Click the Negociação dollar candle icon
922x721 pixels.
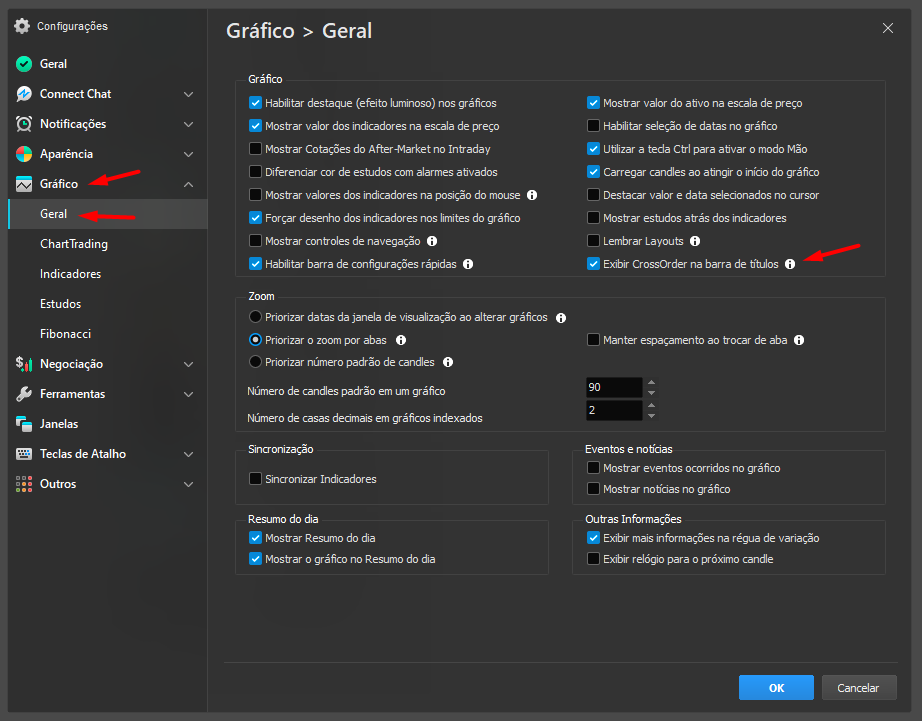pos(24,364)
